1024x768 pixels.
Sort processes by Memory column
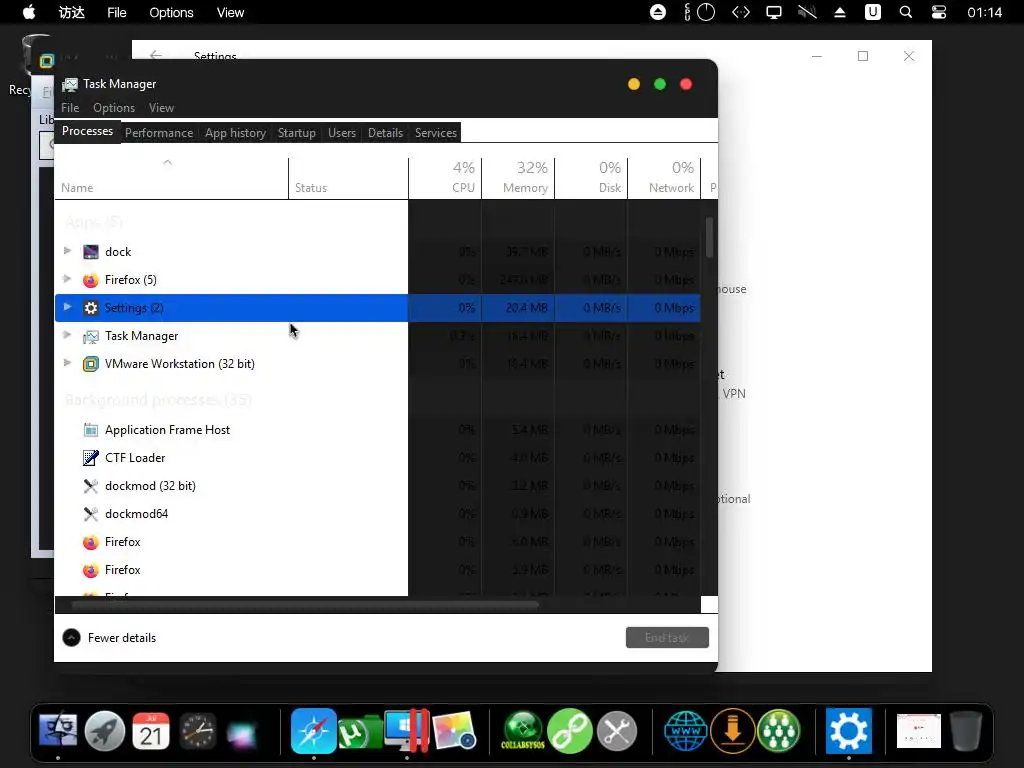point(518,178)
